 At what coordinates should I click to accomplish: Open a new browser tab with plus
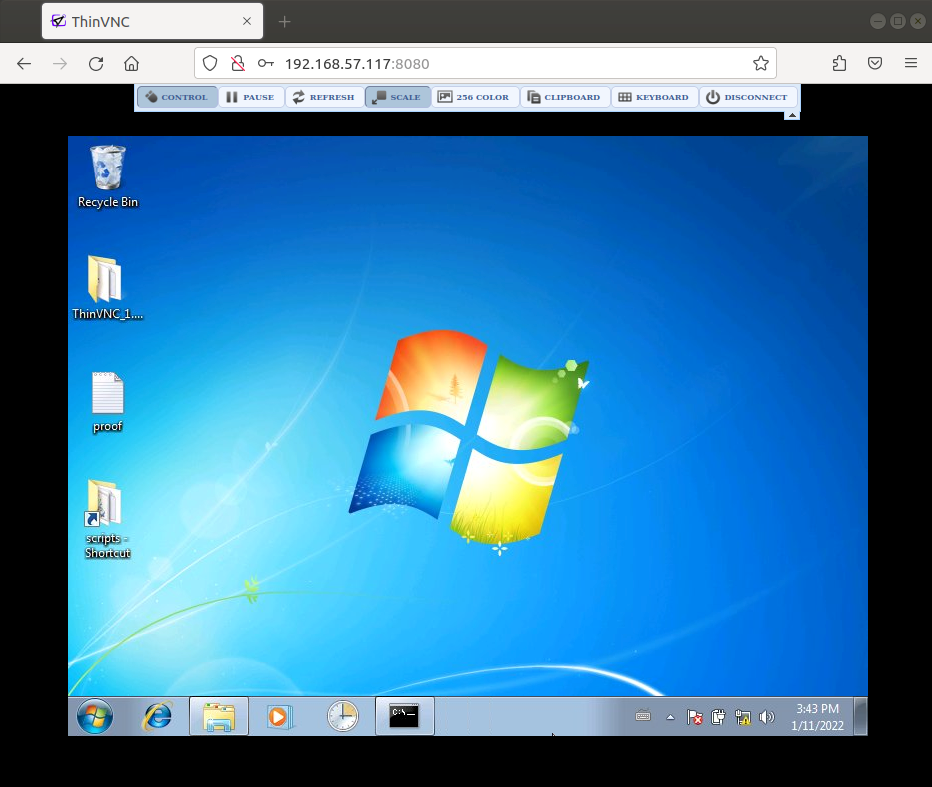[285, 22]
